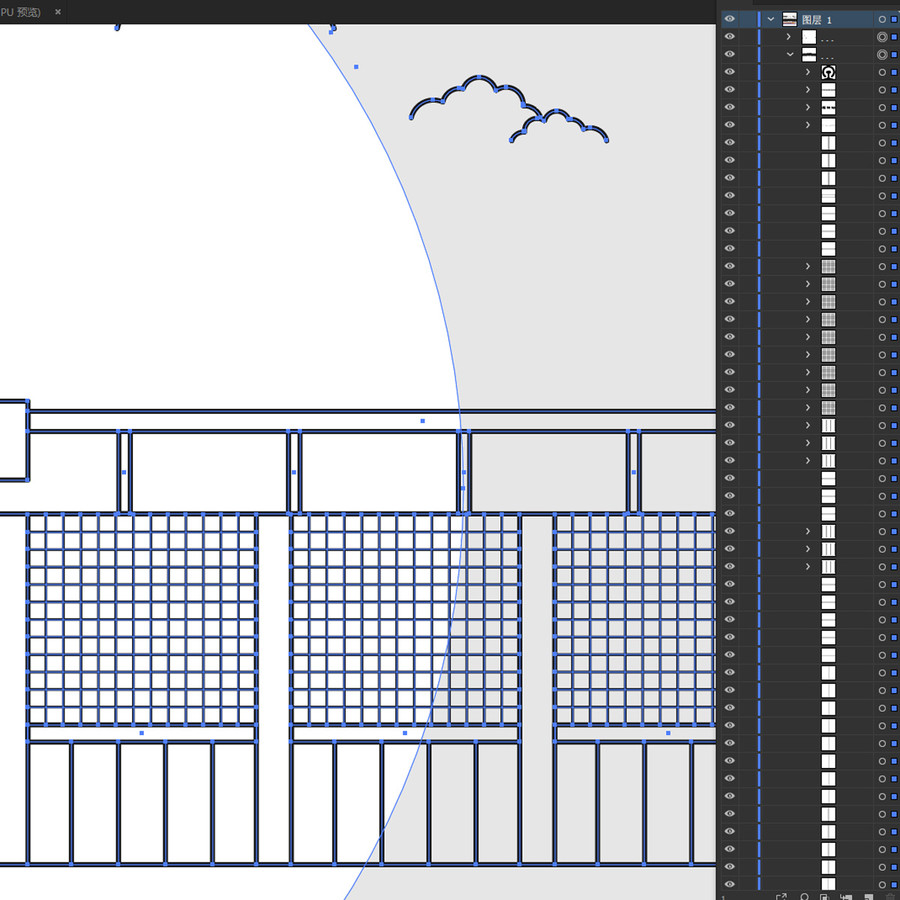Expand the collapsed group directly under 图层 1
The width and height of the screenshot is (900, 900).
pos(789,37)
